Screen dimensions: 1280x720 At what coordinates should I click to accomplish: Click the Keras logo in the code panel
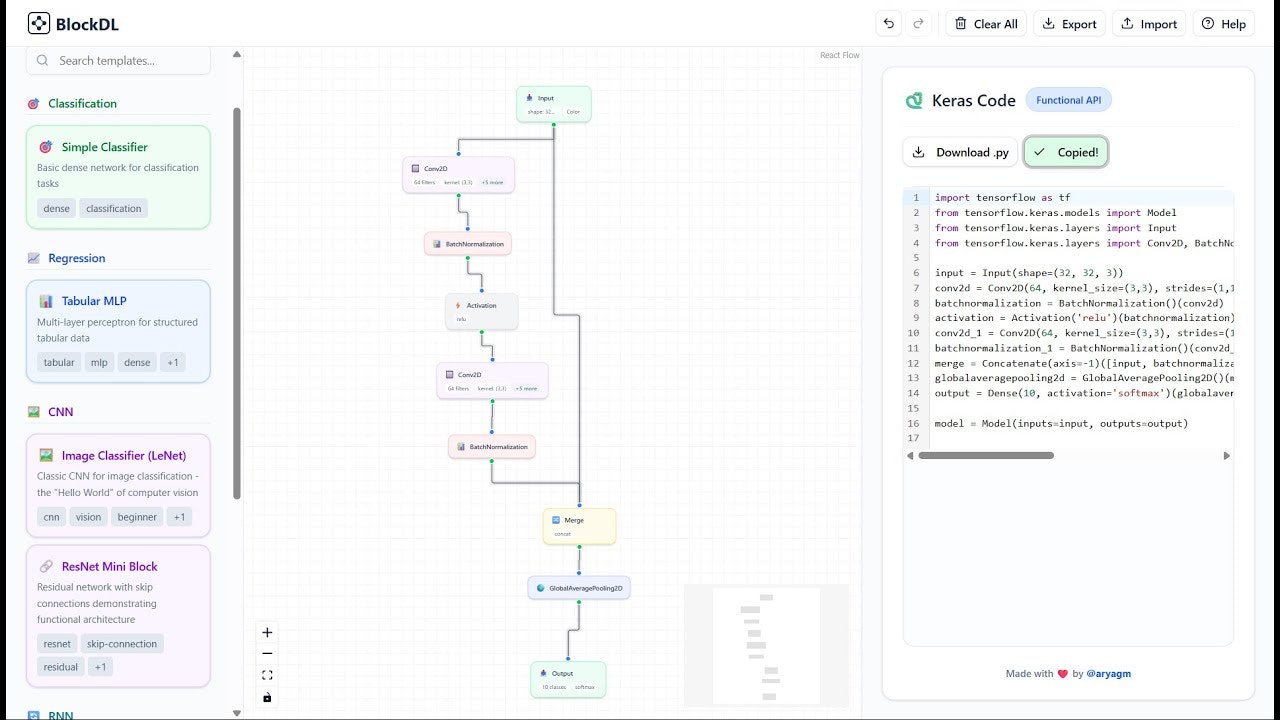(x=913, y=100)
